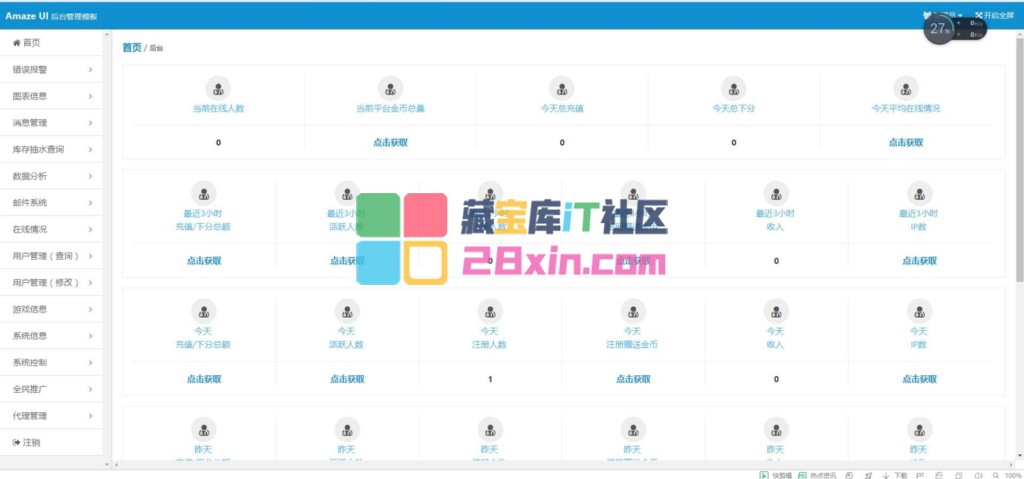Open the 游戏信息 sidebar menu

[x=51, y=309]
